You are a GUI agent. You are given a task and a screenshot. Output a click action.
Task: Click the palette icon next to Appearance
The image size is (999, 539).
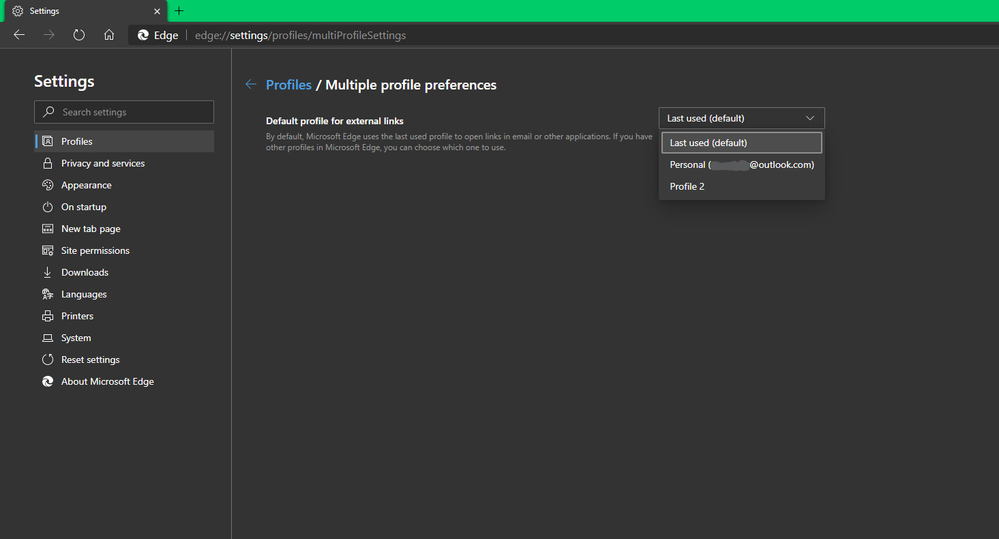pos(48,185)
